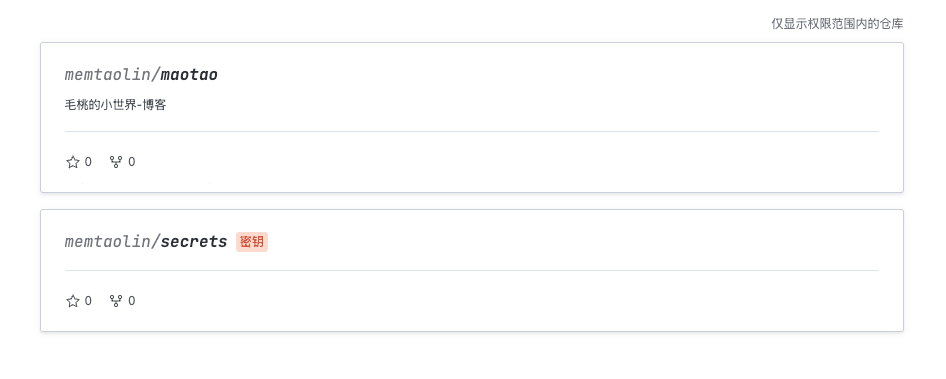Click the divider line in maotao card
This screenshot has height=379, width=946.
coord(472,131)
